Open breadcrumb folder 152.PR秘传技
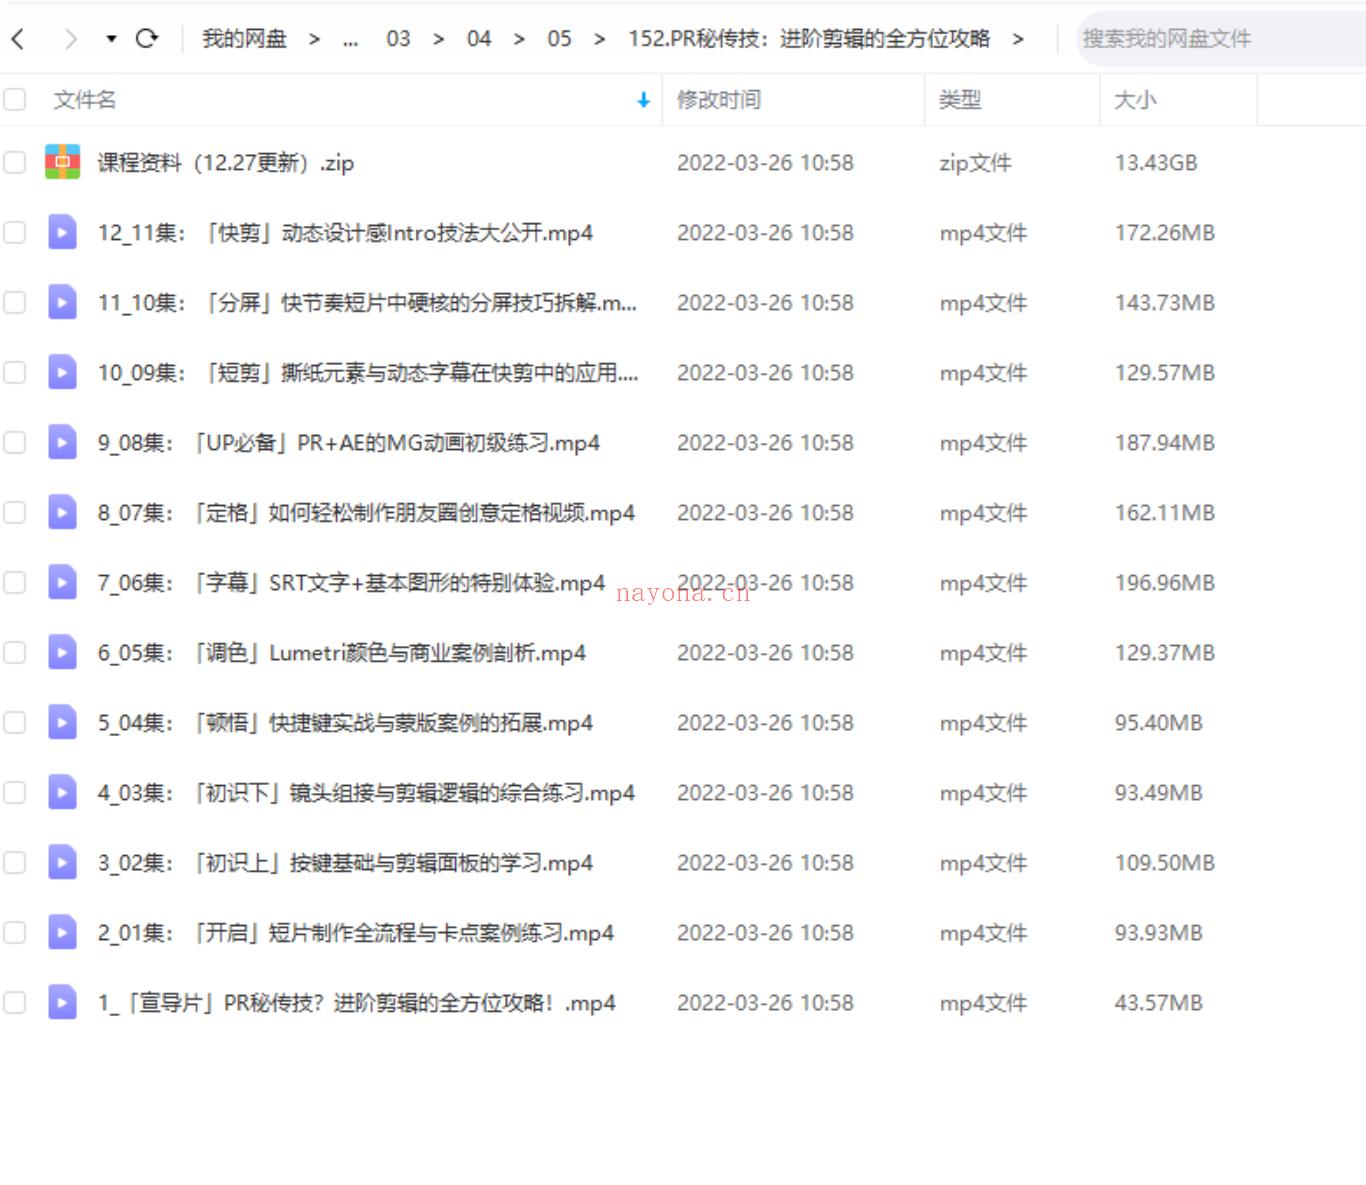Viewport: 1366px width, 1185px height. click(809, 39)
